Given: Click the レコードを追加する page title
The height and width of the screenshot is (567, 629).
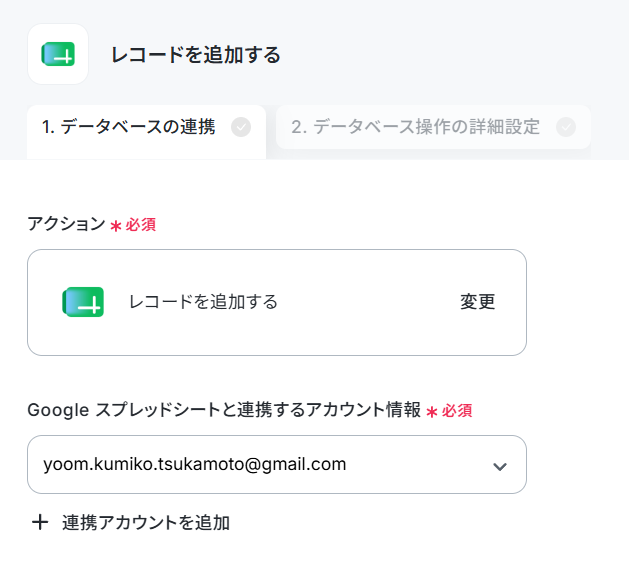Looking at the screenshot, I should click(195, 55).
